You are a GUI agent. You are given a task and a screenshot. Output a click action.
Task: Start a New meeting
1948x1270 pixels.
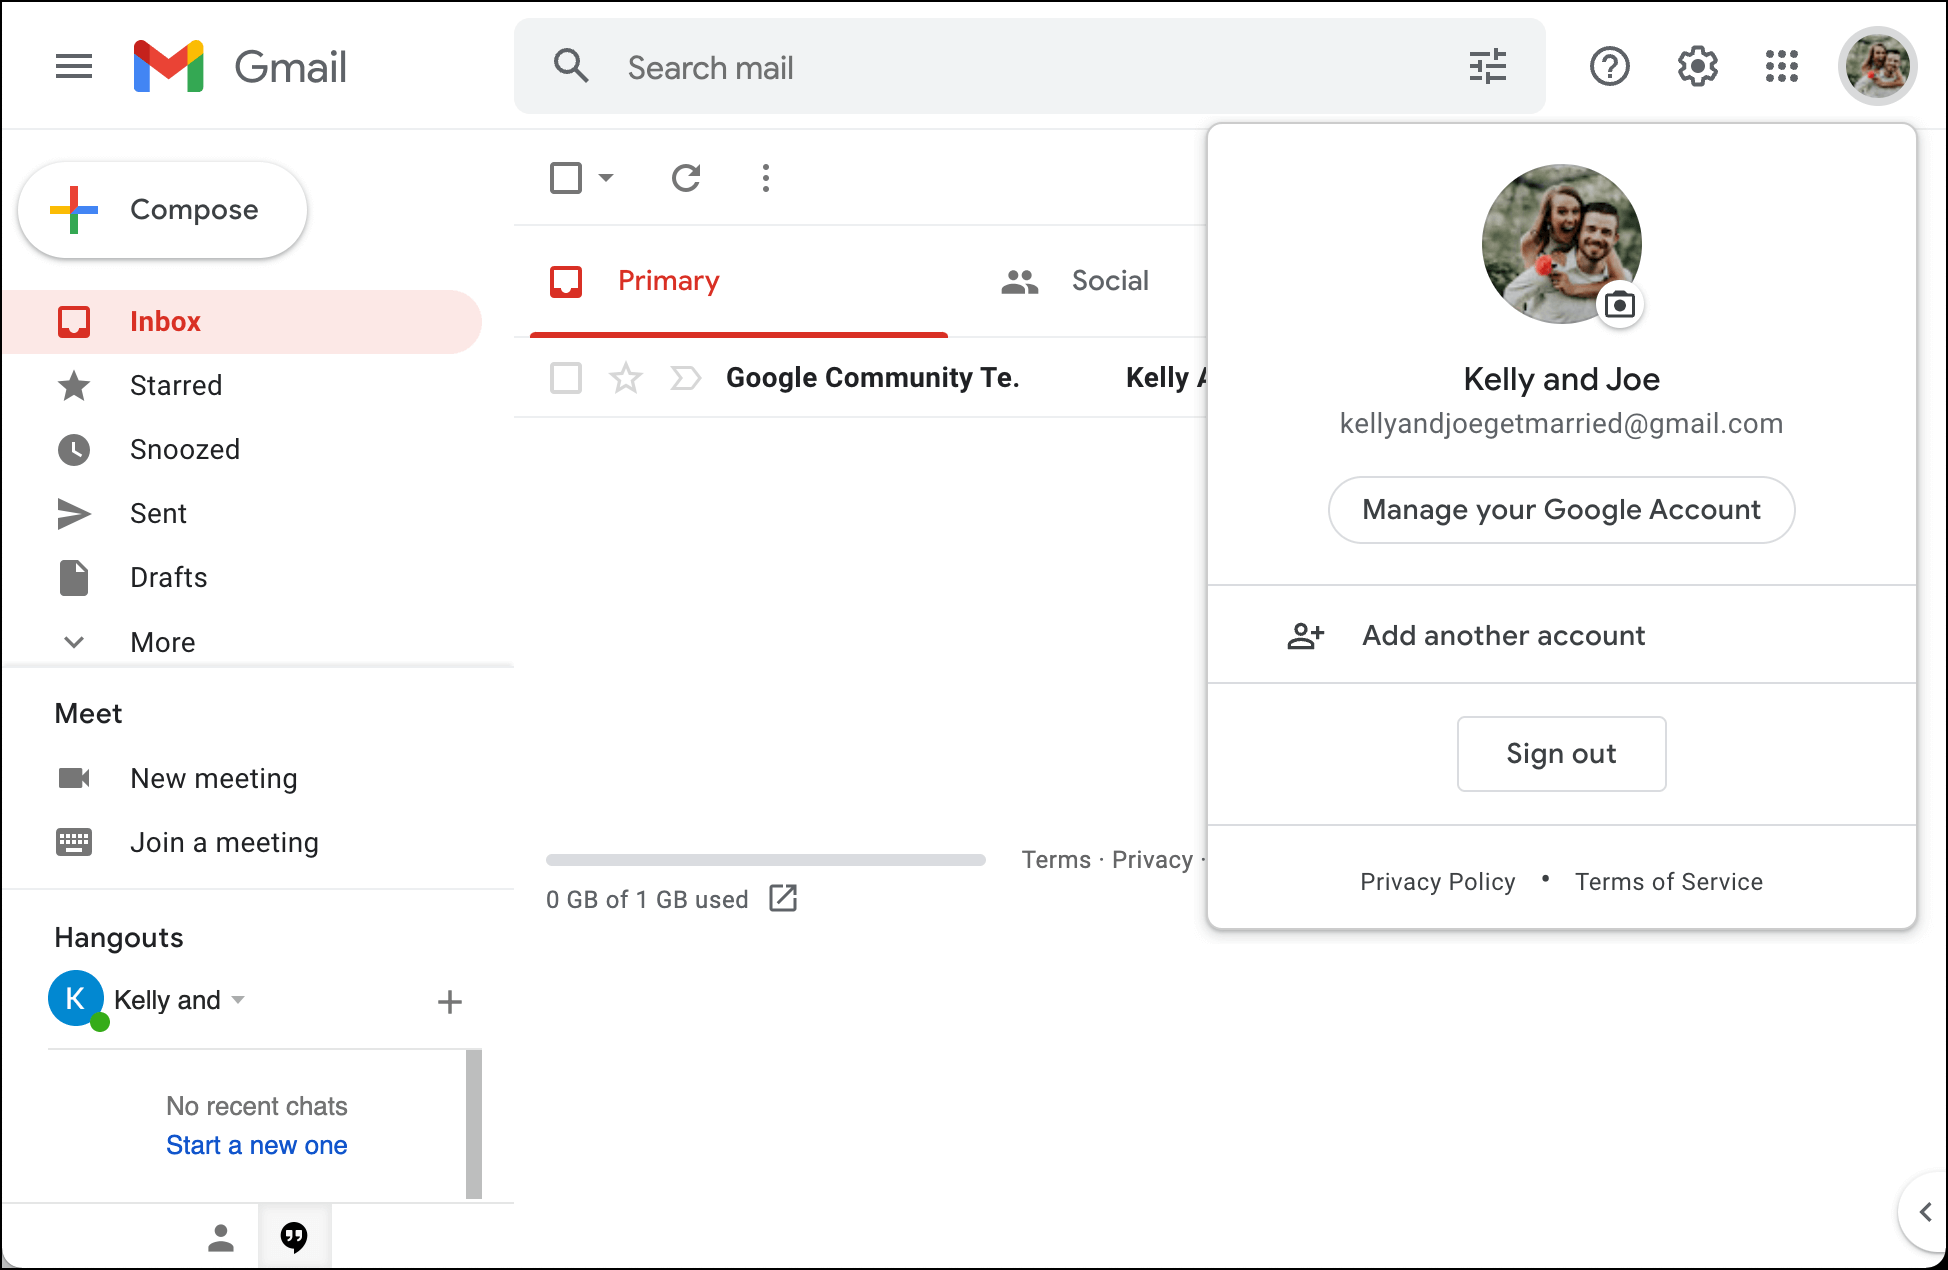pos(214,778)
